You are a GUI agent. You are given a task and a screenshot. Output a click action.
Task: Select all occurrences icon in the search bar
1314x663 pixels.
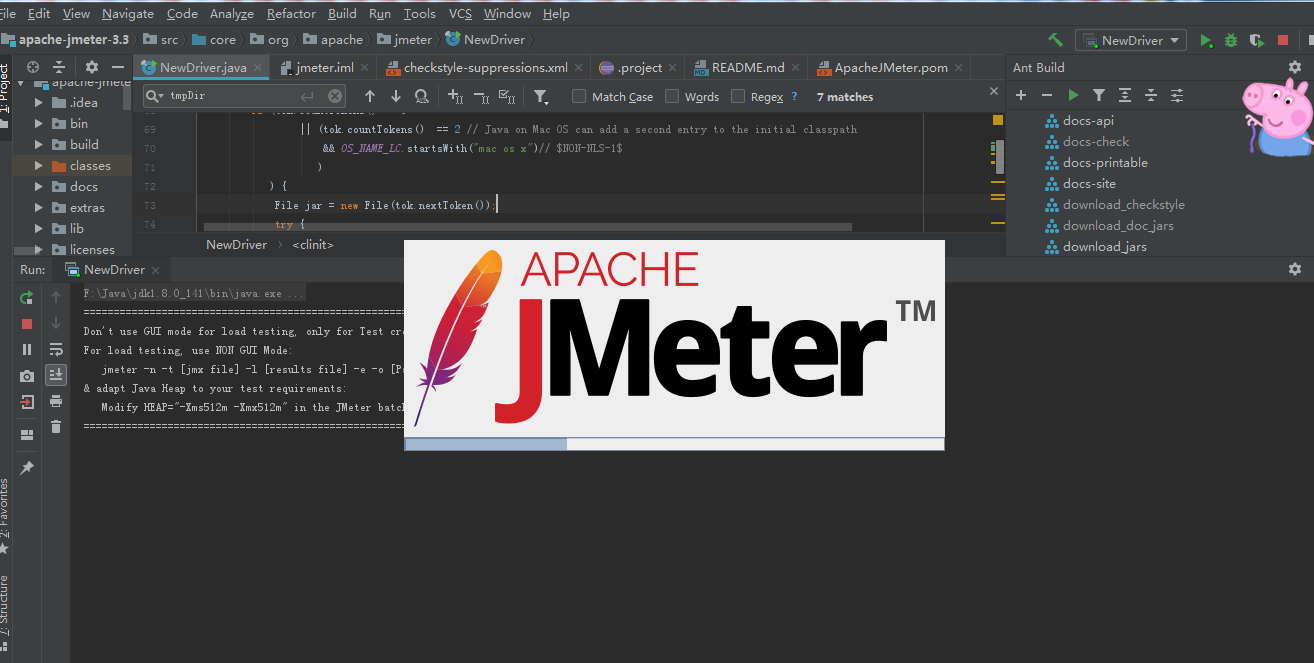(507, 96)
